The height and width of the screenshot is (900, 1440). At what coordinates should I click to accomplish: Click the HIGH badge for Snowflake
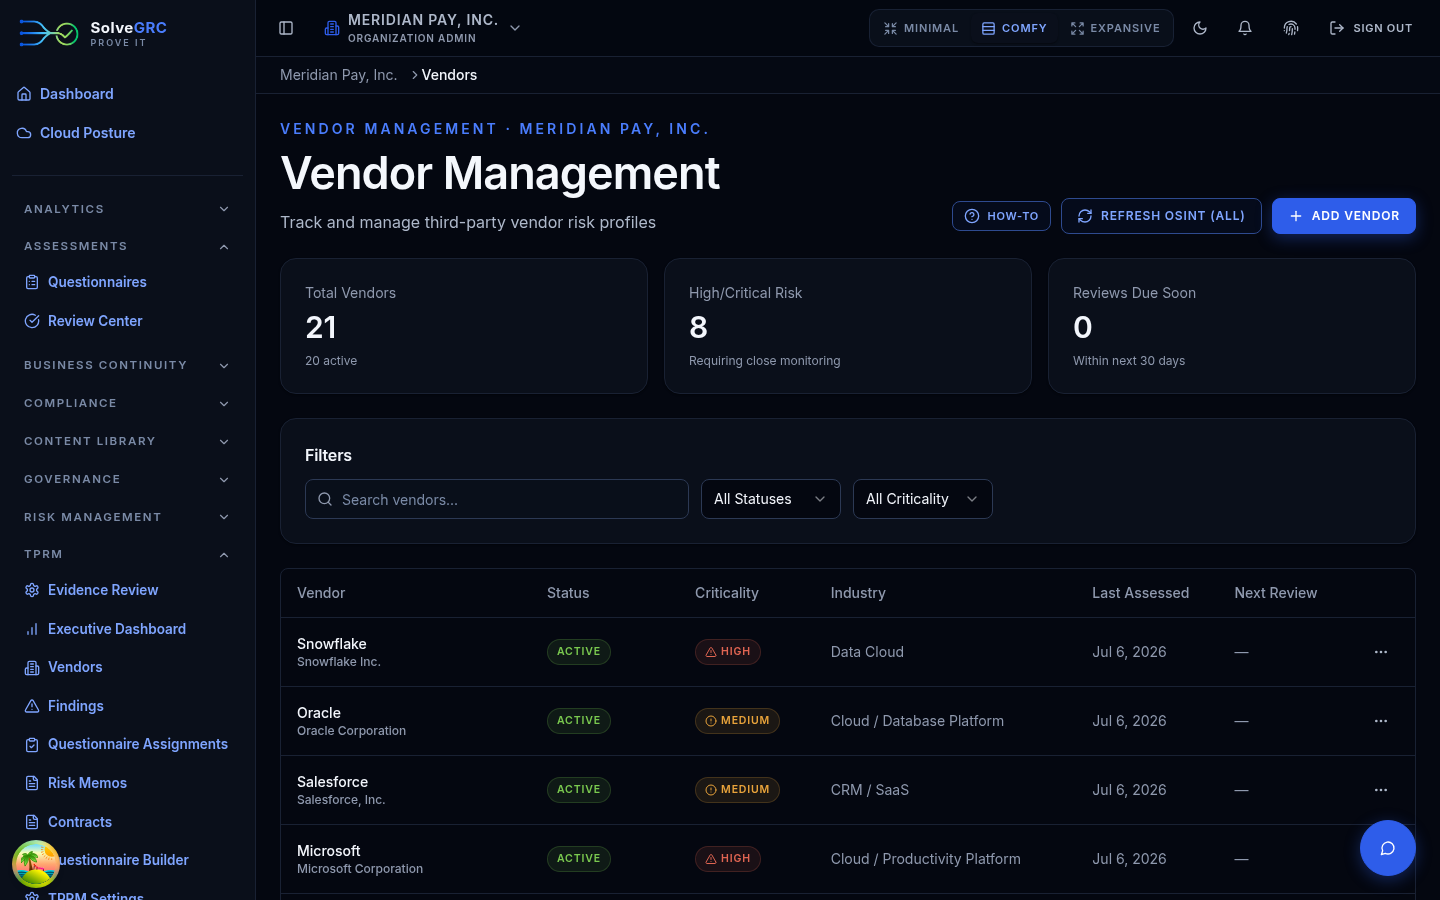(728, 652)
